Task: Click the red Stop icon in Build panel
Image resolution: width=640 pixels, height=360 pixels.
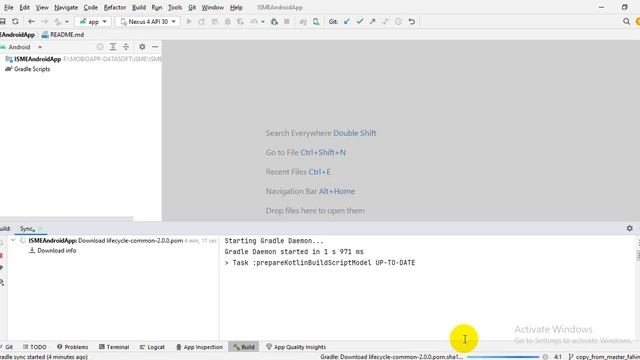Action: (x=2, y=256)
